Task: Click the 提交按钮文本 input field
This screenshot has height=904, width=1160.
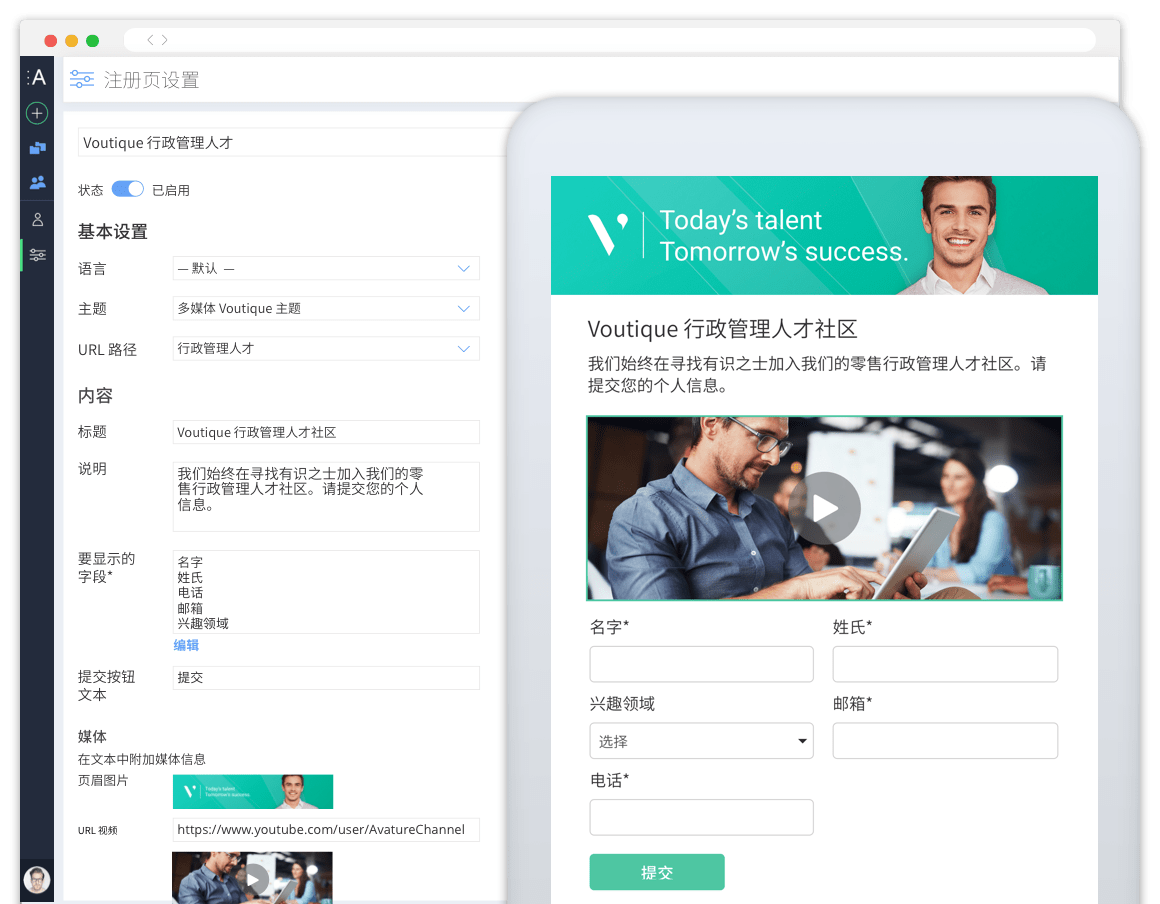Action: (x=326, y=678)
